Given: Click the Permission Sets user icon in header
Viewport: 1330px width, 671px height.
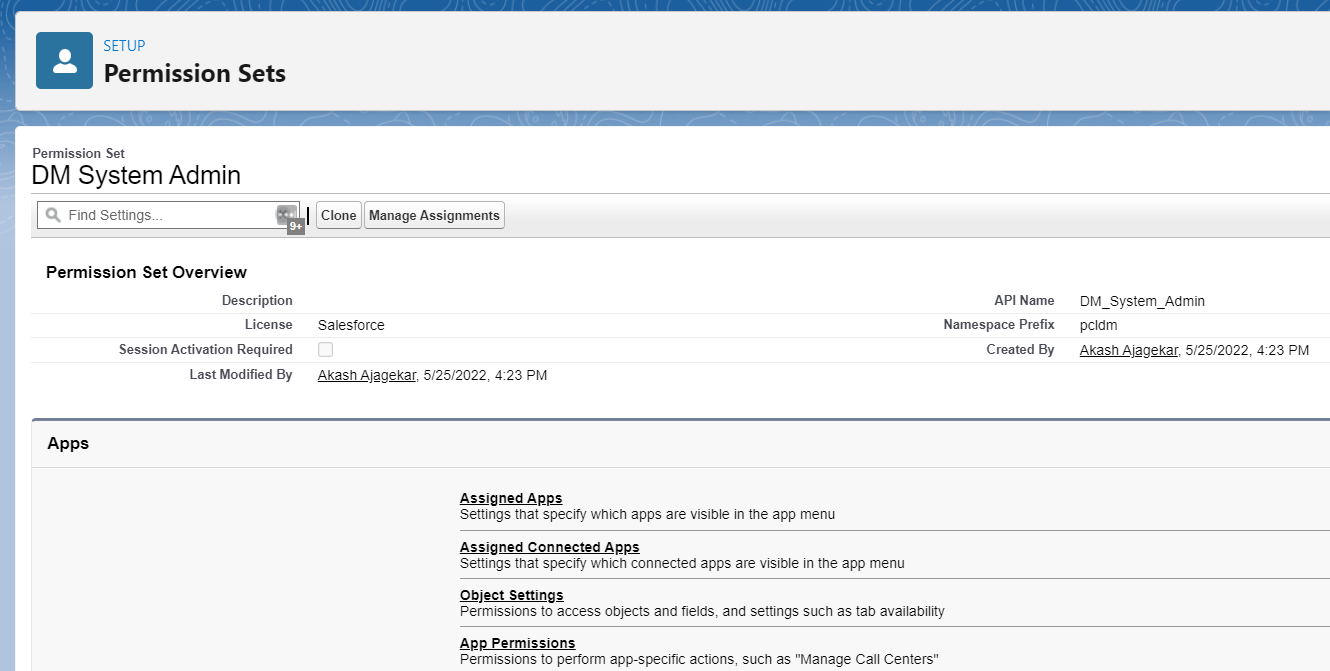Looking at the screenshot, I should point(64,60).
